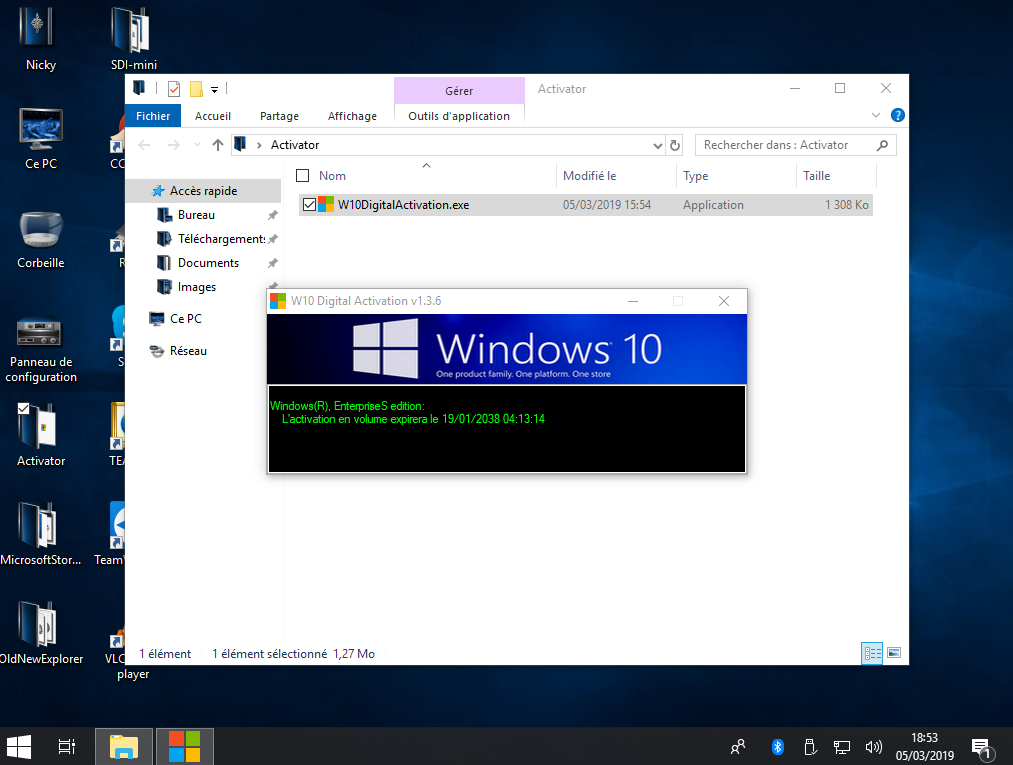The width and height of the screenshot is (1013, 765).
Task: Click the Properties quick access toolbar icon
Action: pos(174,89)
